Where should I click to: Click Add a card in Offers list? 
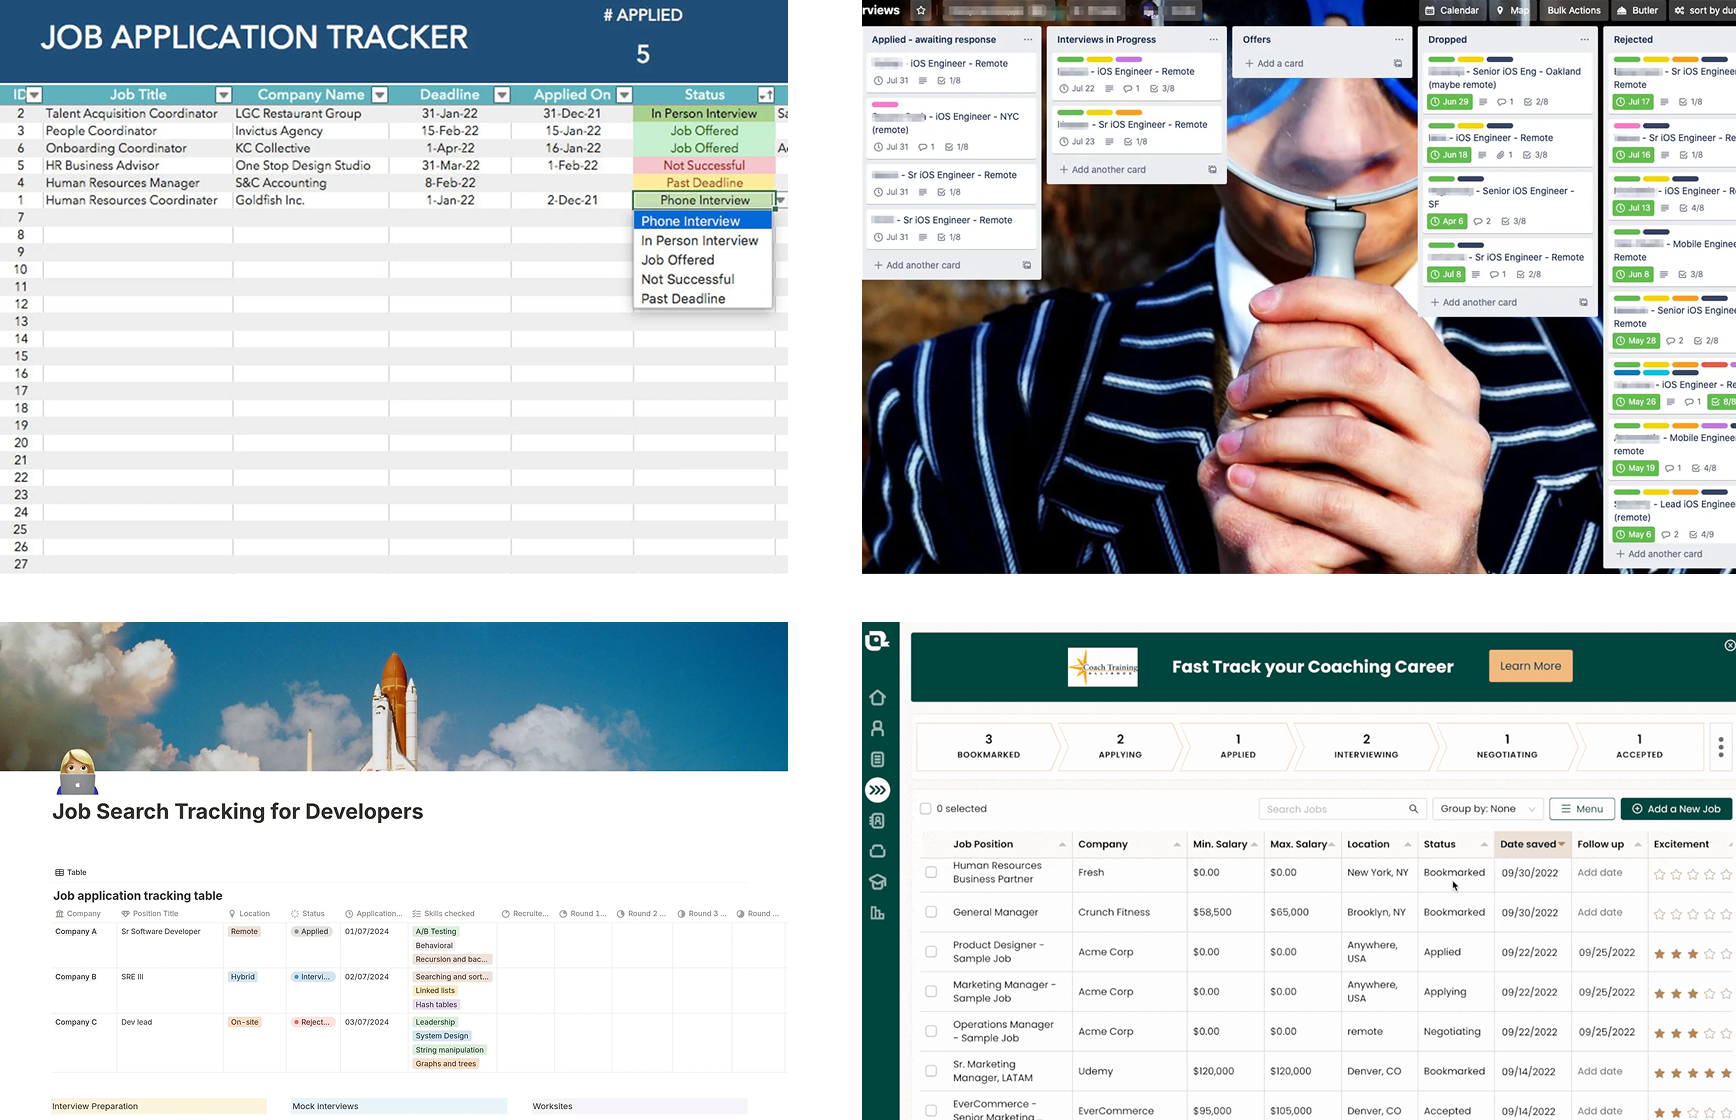(x=1274, y=64)
